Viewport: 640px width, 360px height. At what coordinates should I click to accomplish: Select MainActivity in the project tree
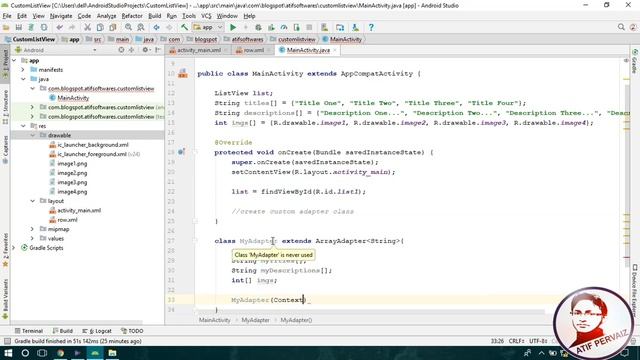point(73,98)
